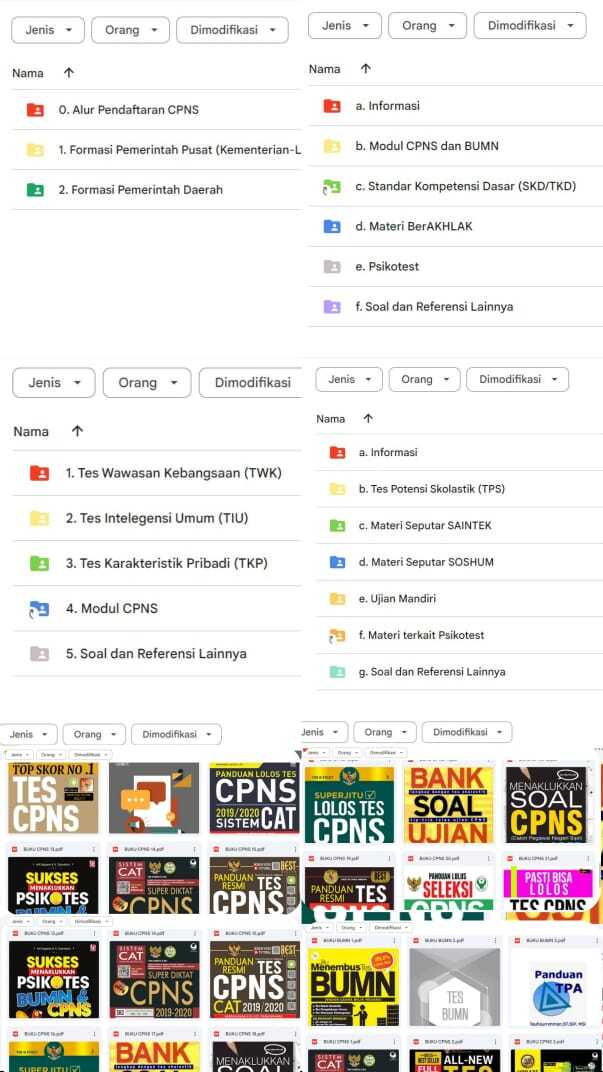This screenshot has width=603, height=1072.
Task: Click the shortcut folder icon of f. Materi terkait Psikotest
Action: pyautogui.click(x=337, y=636)
